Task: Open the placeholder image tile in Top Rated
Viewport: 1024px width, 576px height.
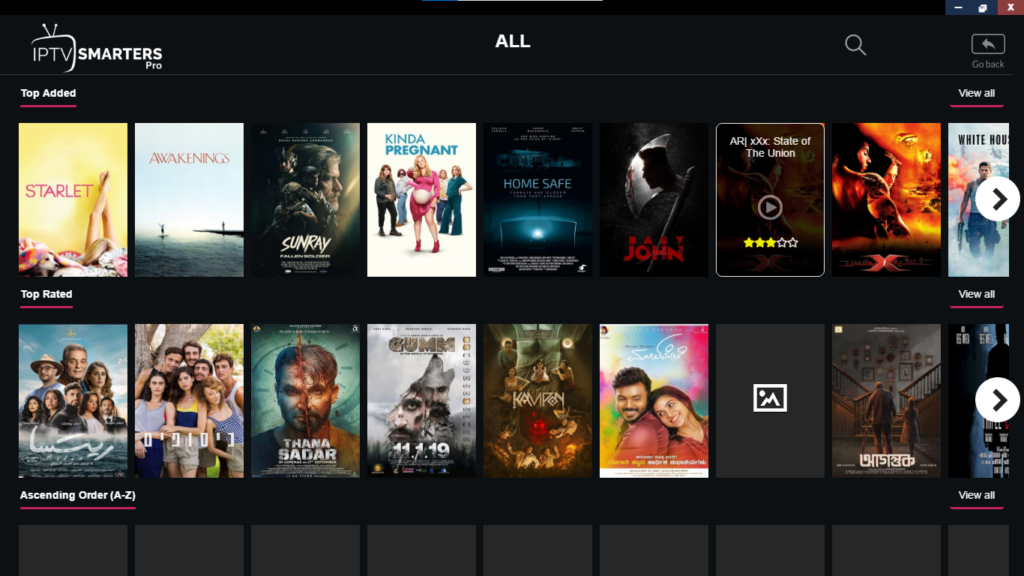Action: pos(769,400)
